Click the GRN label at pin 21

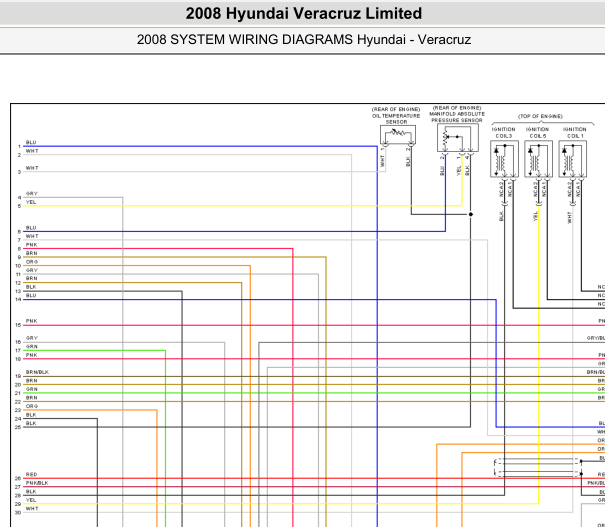pos(32,389)
